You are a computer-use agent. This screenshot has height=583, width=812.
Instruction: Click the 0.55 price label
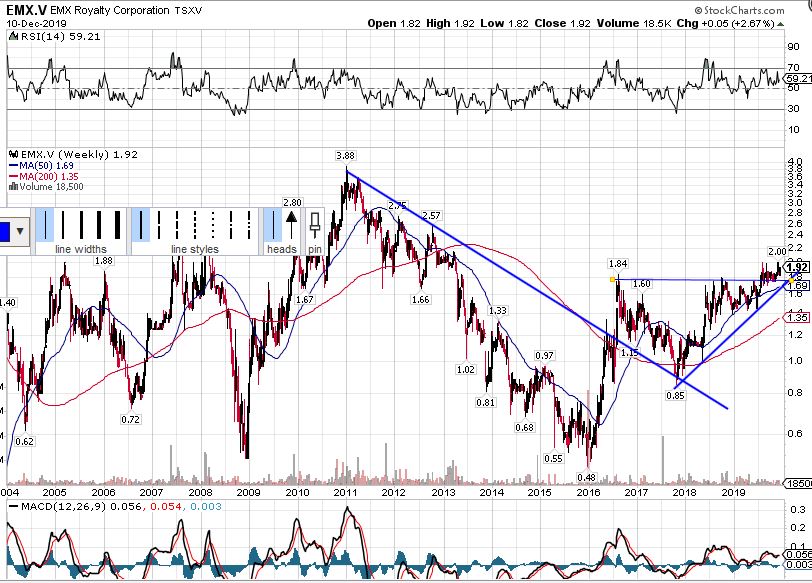[553, 459]
